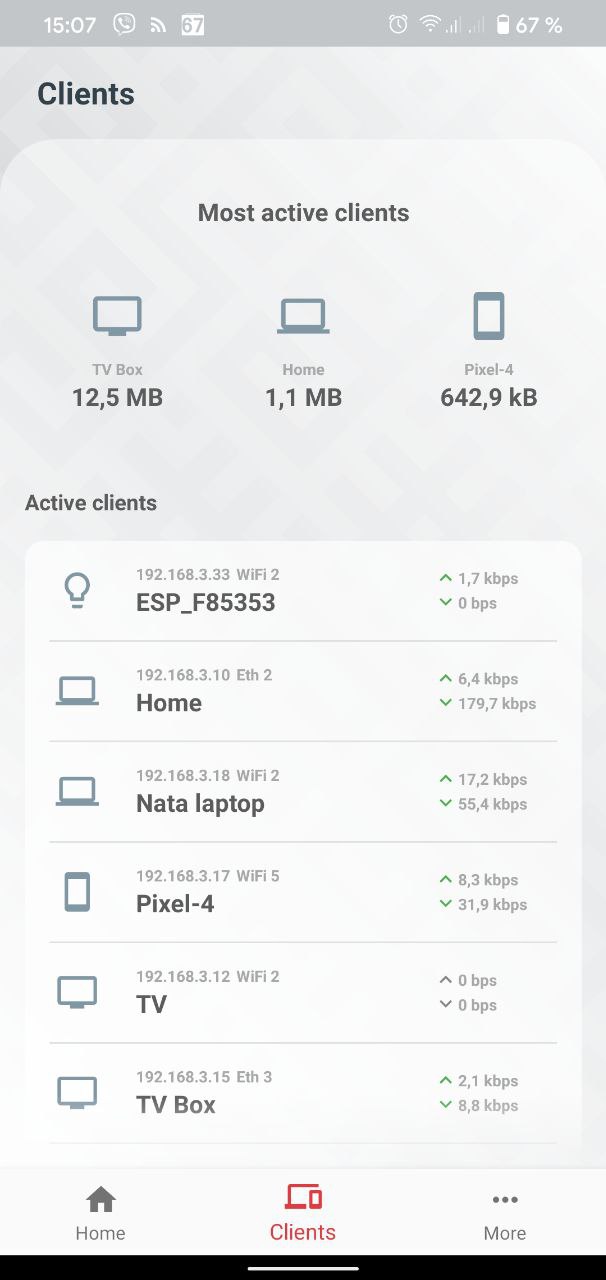Tap the 179,7 kbps download speed for Home

497,704
